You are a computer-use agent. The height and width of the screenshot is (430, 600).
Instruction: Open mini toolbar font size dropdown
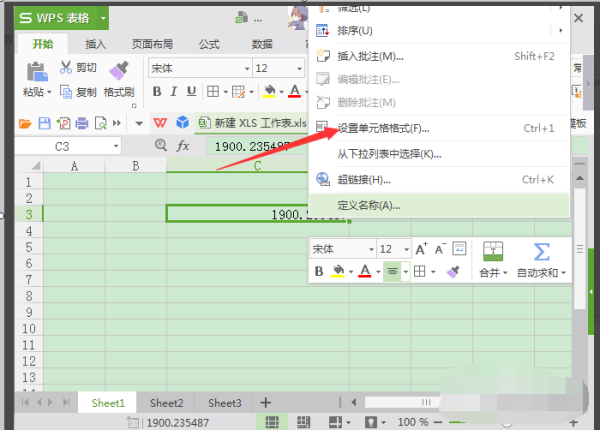(406, 250)
